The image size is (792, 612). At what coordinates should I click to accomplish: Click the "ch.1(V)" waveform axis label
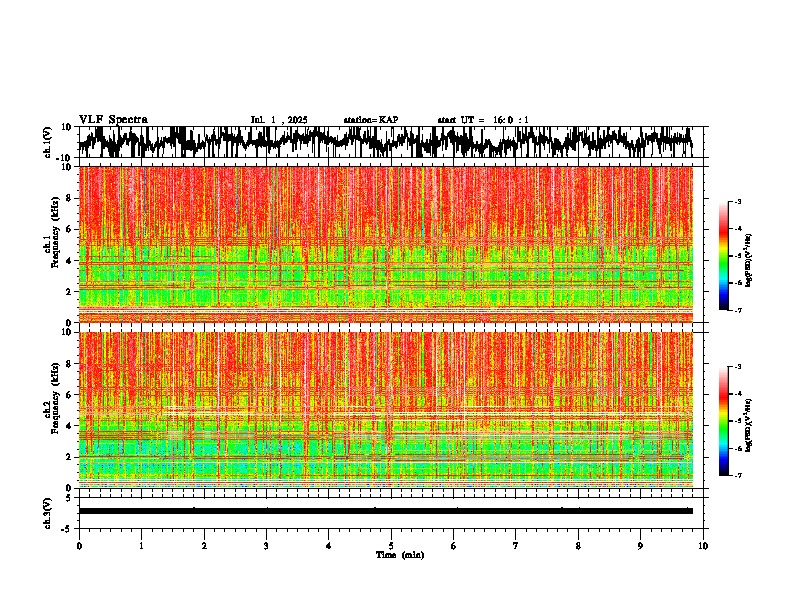pyautogui.click(x=50, y=142)
